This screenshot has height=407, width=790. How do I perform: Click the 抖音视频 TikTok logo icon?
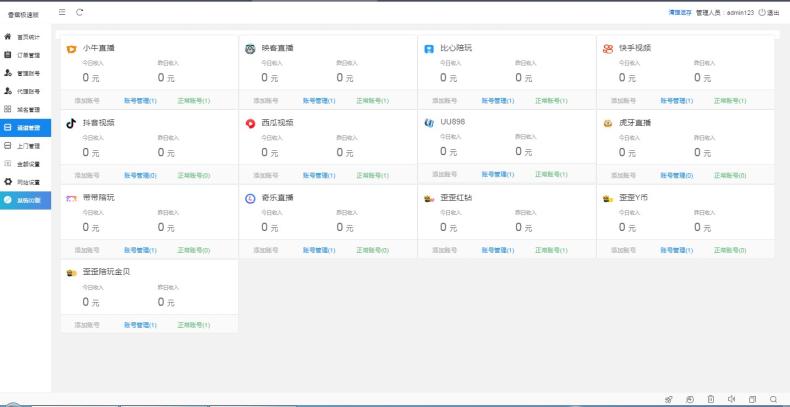71,123
